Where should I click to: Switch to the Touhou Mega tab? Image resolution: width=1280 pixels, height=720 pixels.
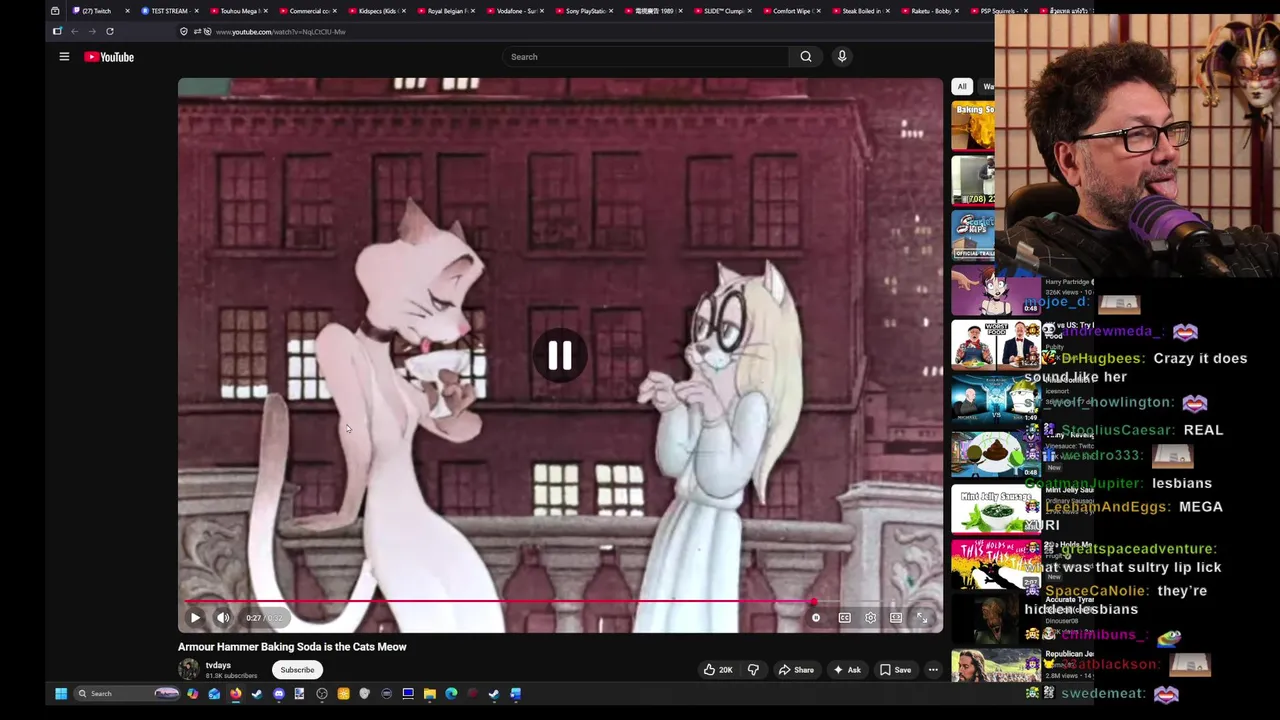[238, 11]
